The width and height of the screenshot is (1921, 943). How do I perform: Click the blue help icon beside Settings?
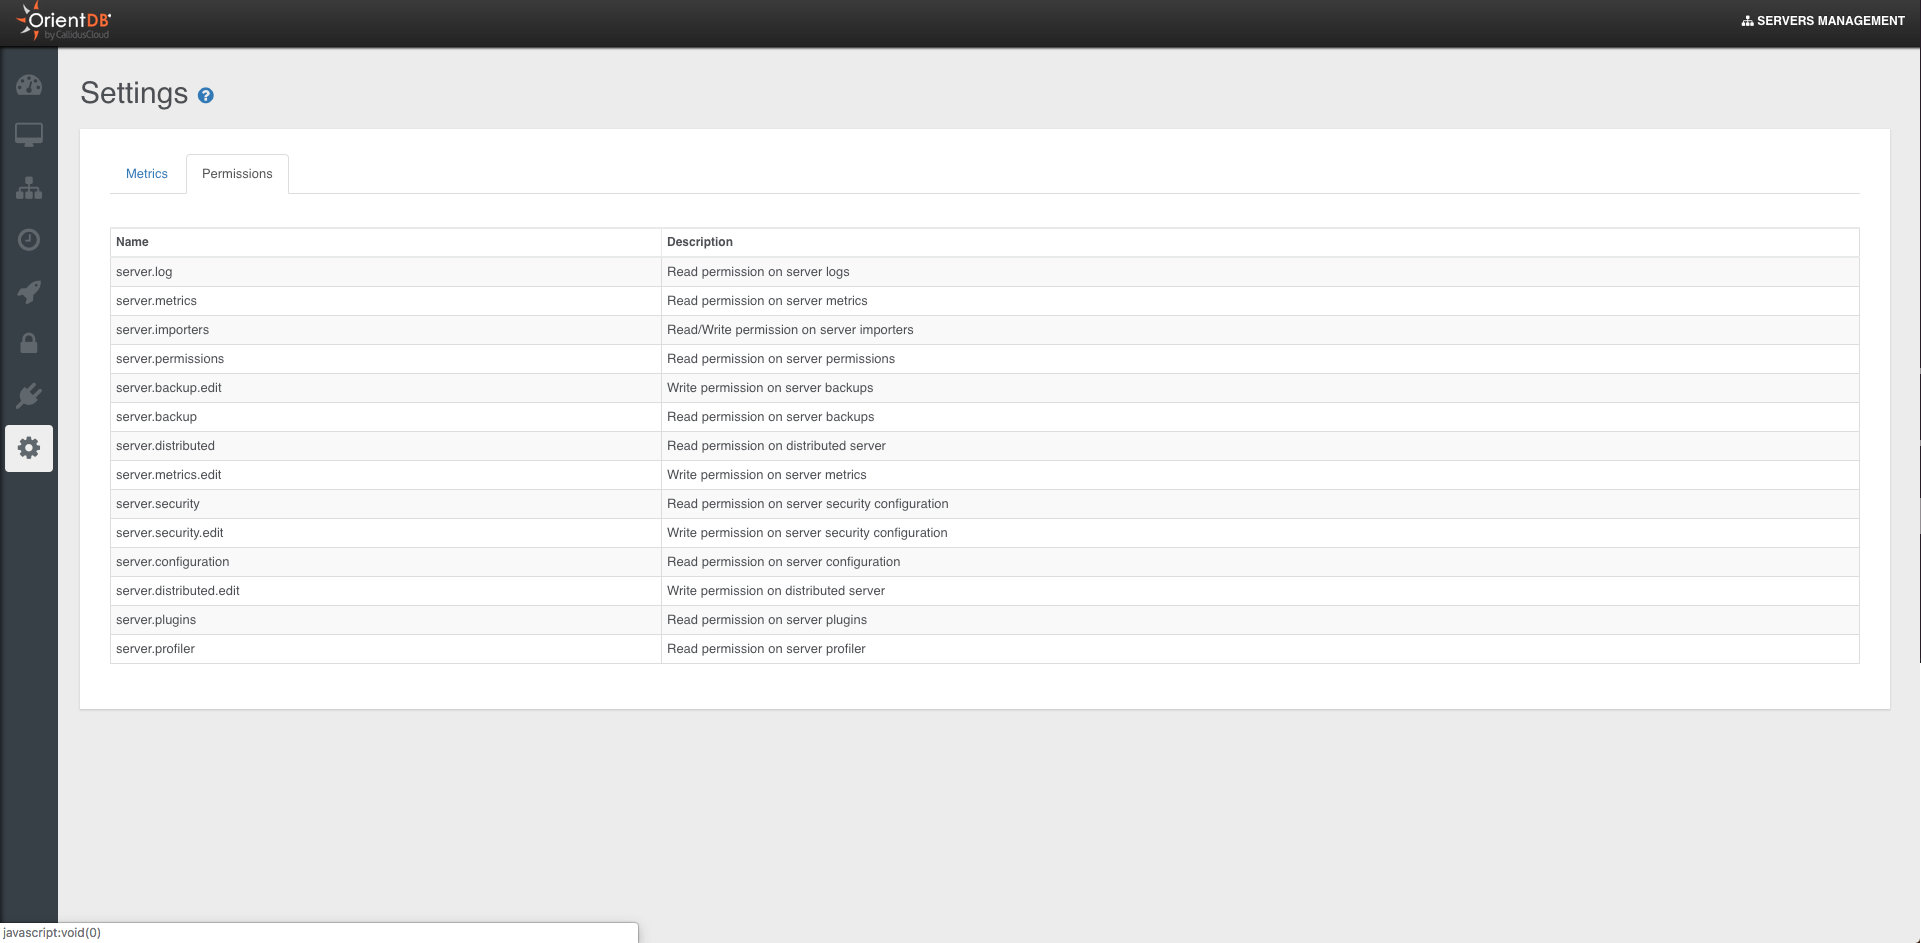206,96
